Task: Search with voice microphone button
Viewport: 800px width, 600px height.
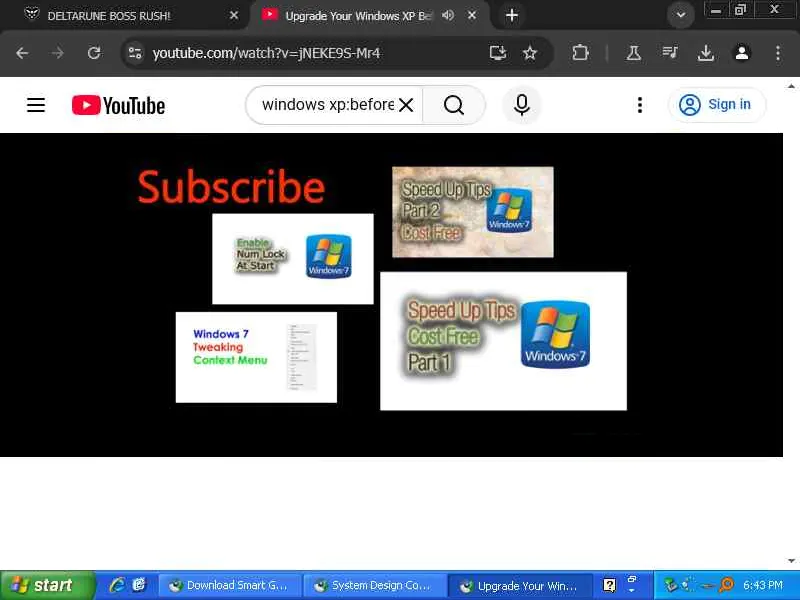Action: 521,105
